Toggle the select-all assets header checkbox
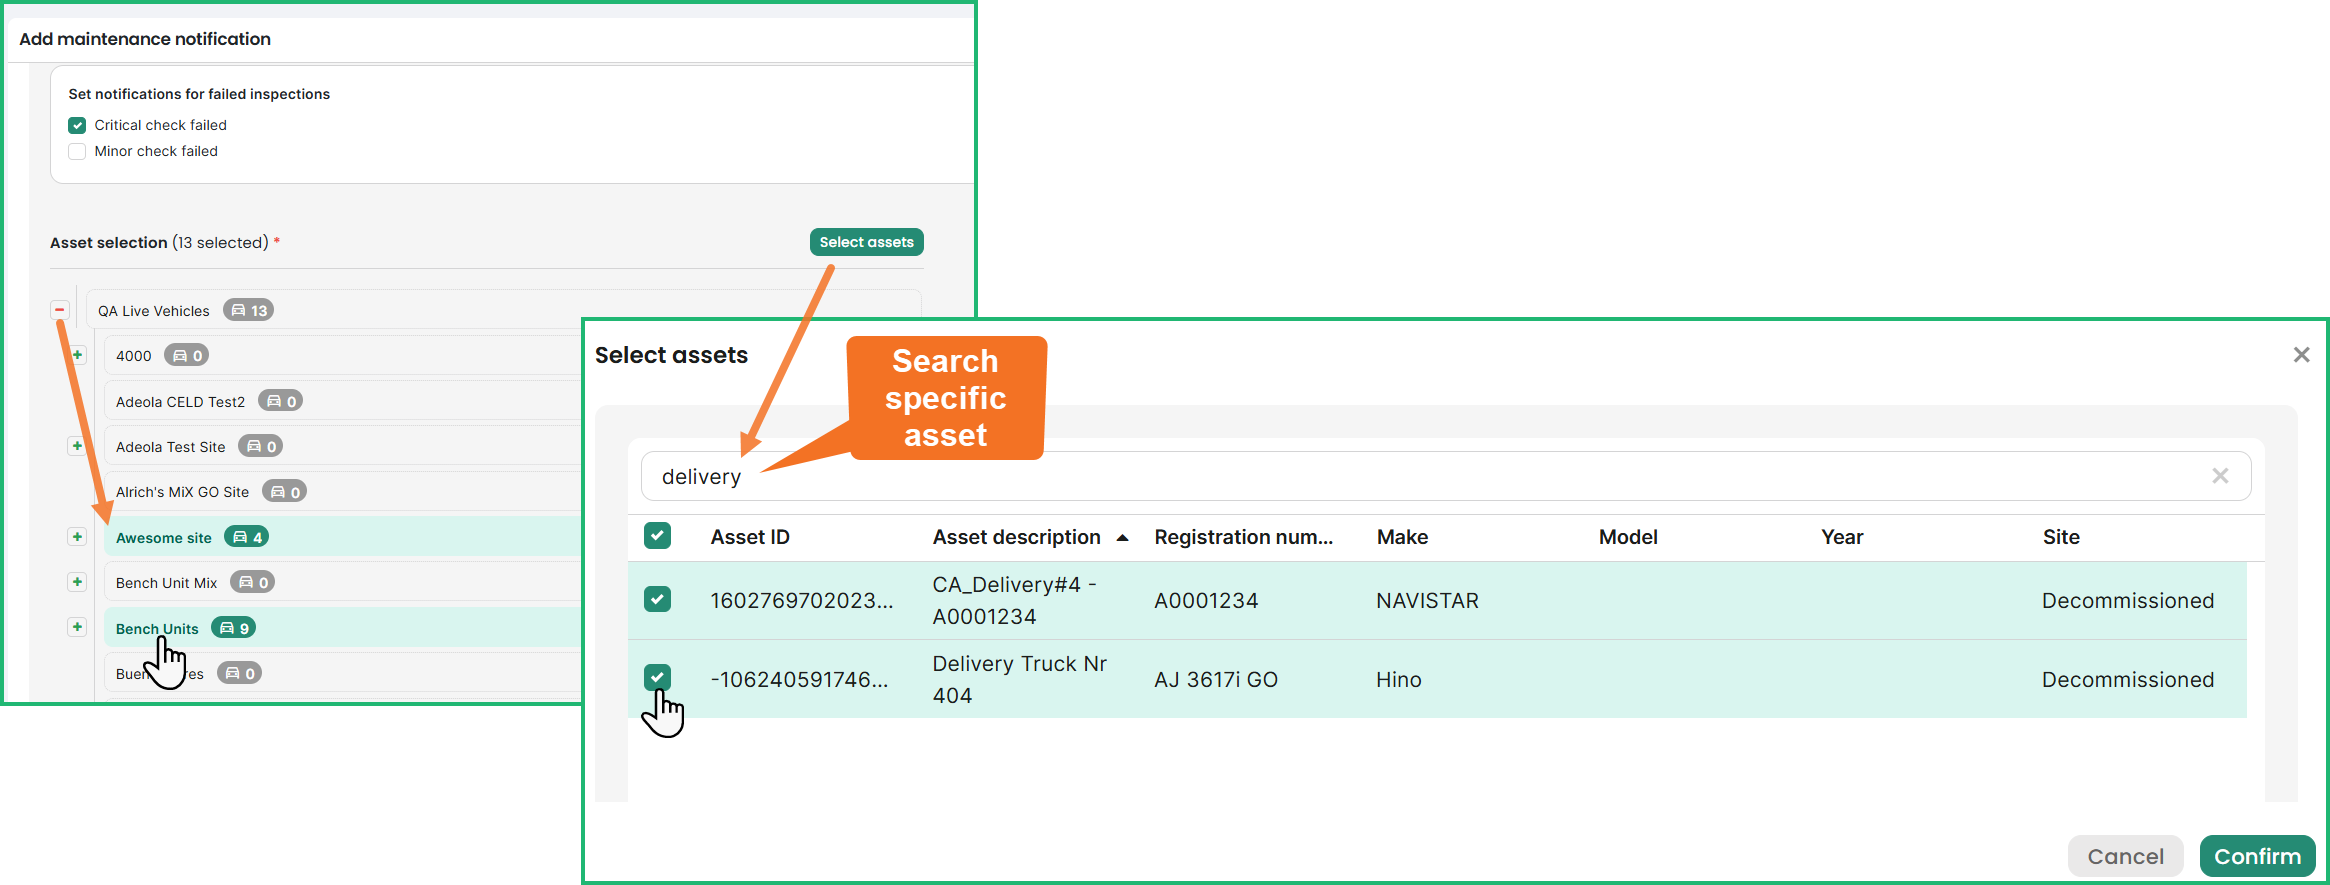 click(657, 536)
